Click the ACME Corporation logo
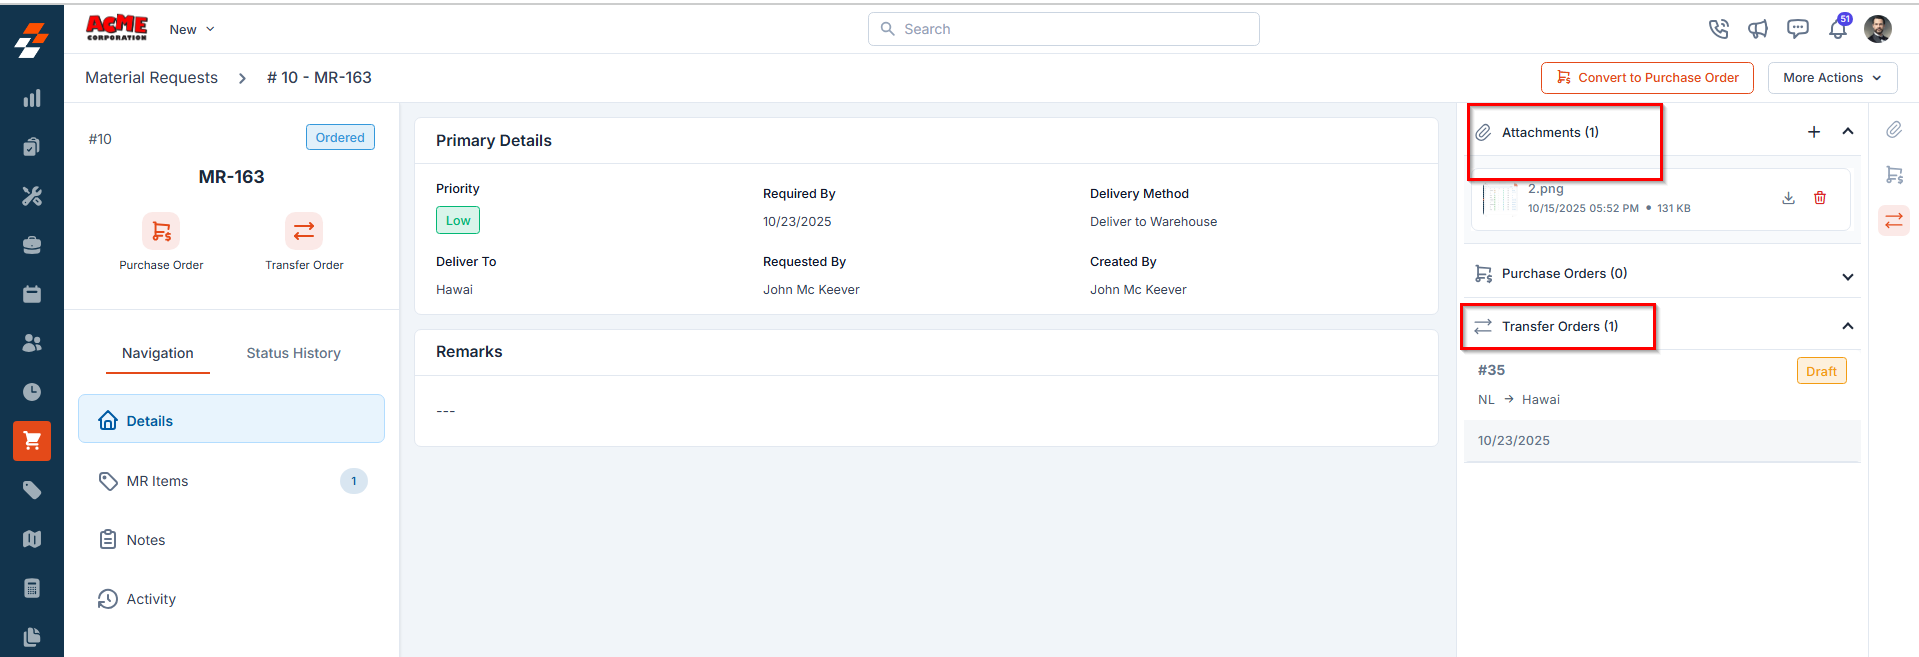This screenshot has width=1919, height=657. pos(117,28)
